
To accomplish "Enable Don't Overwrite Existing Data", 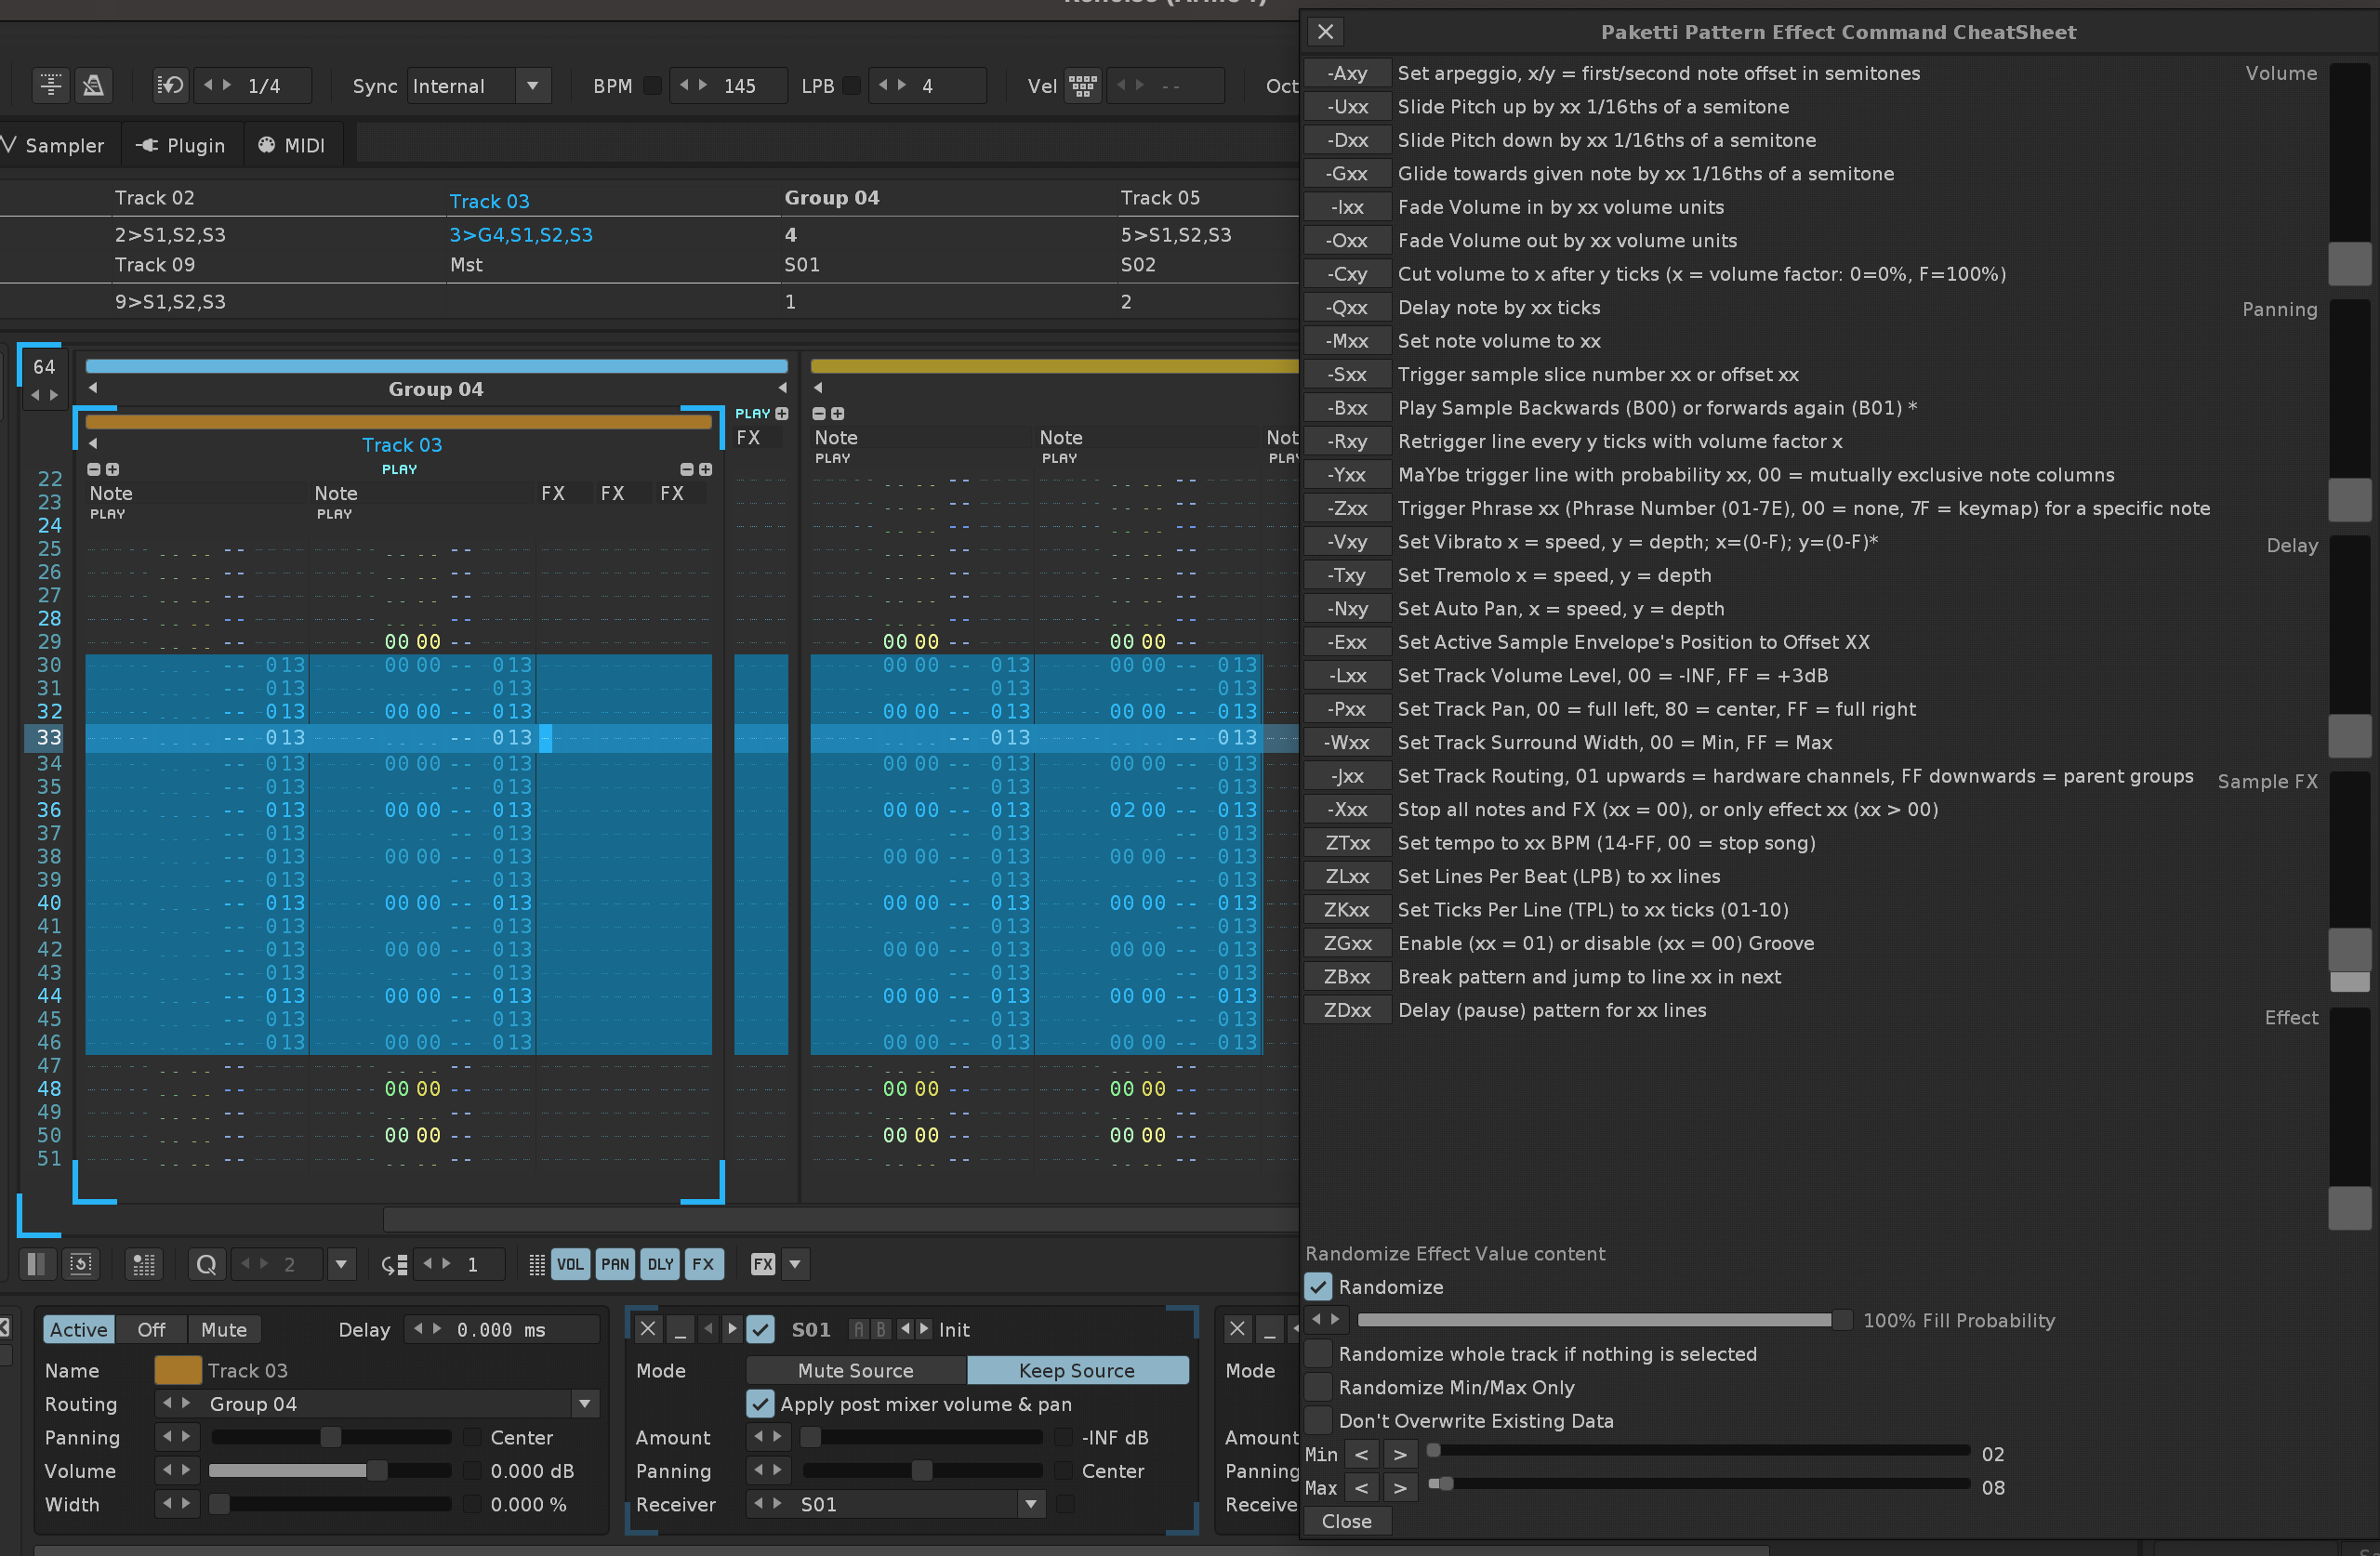I will pyautogui.click(x=1319, y=1421).
